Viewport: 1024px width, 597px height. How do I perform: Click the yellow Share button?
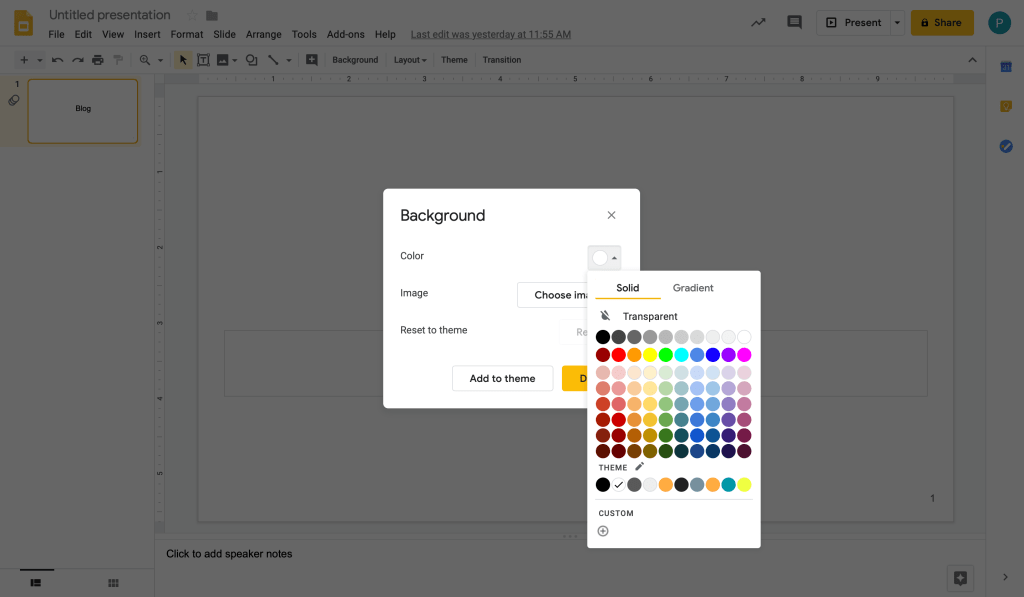pos(941,22)
